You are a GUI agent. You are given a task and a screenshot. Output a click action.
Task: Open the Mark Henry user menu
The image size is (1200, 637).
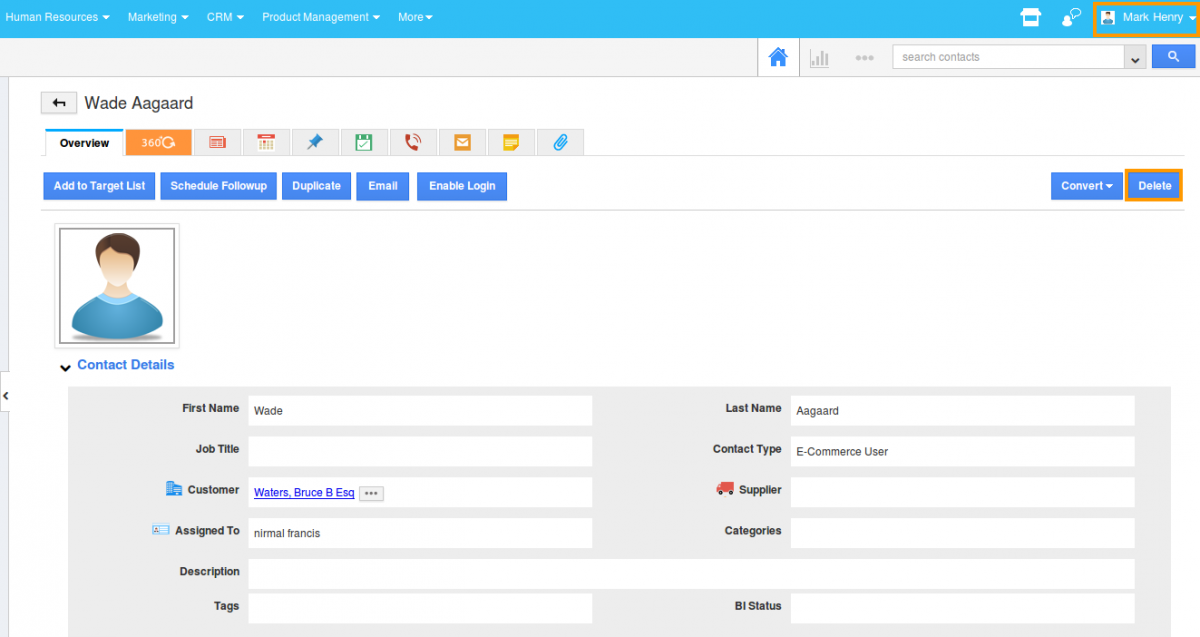click(1147, 18)
